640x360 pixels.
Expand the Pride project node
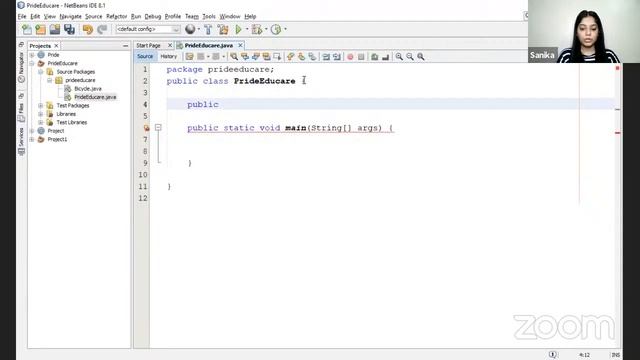coord(32,55)
